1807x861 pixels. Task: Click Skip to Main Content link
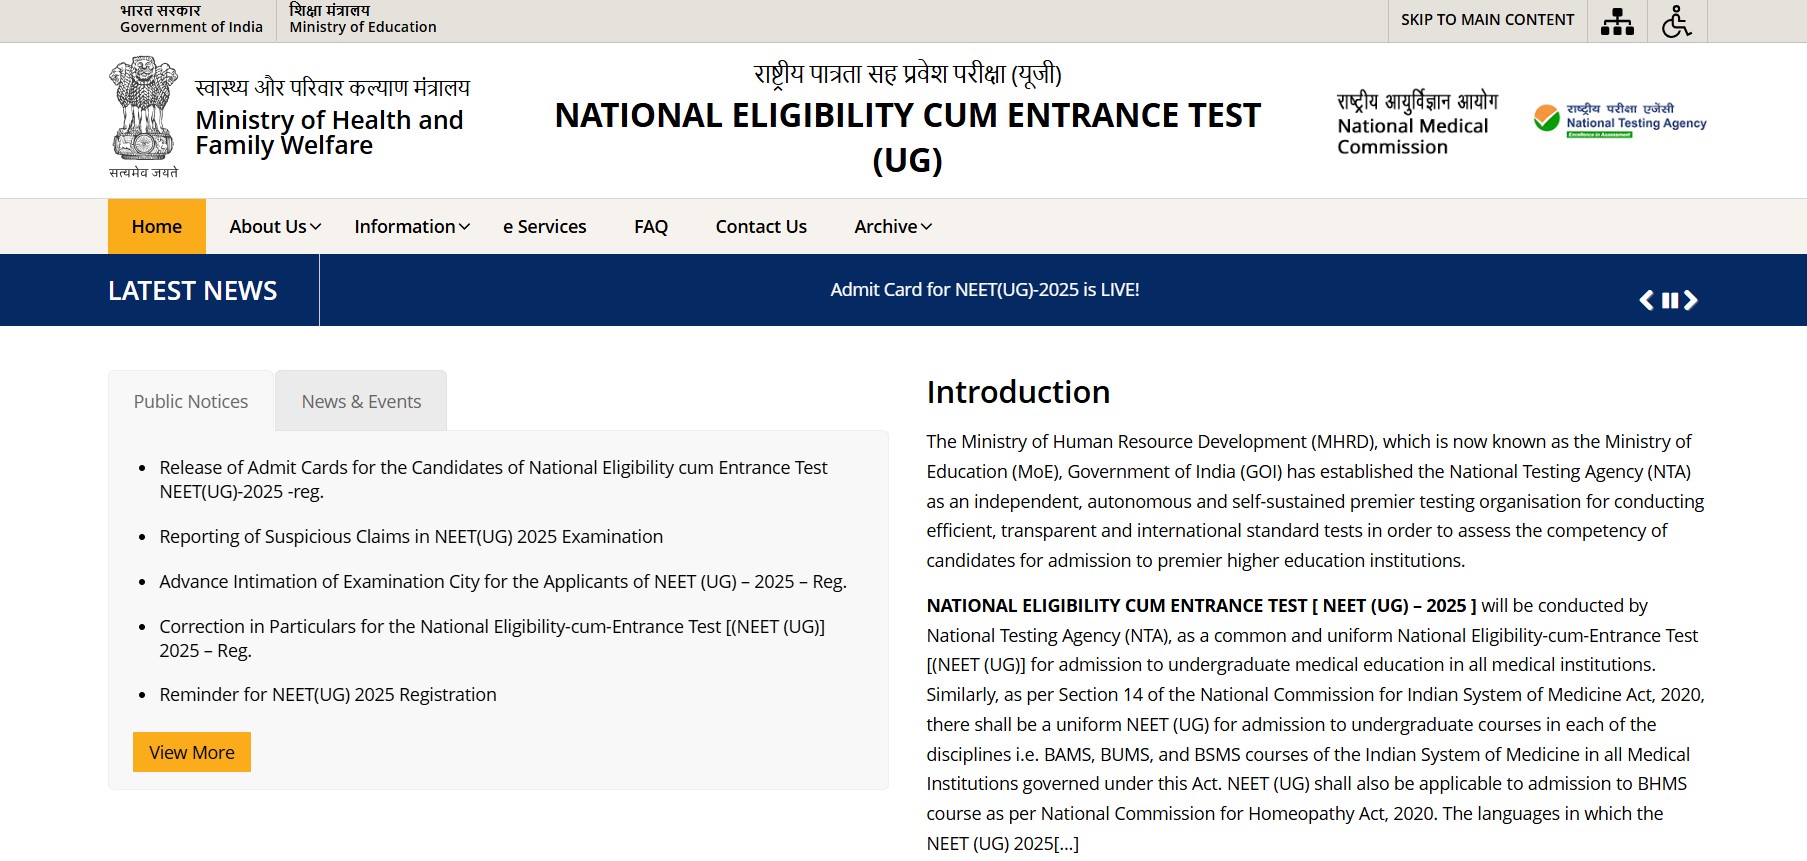click(x=1487, y=20)
